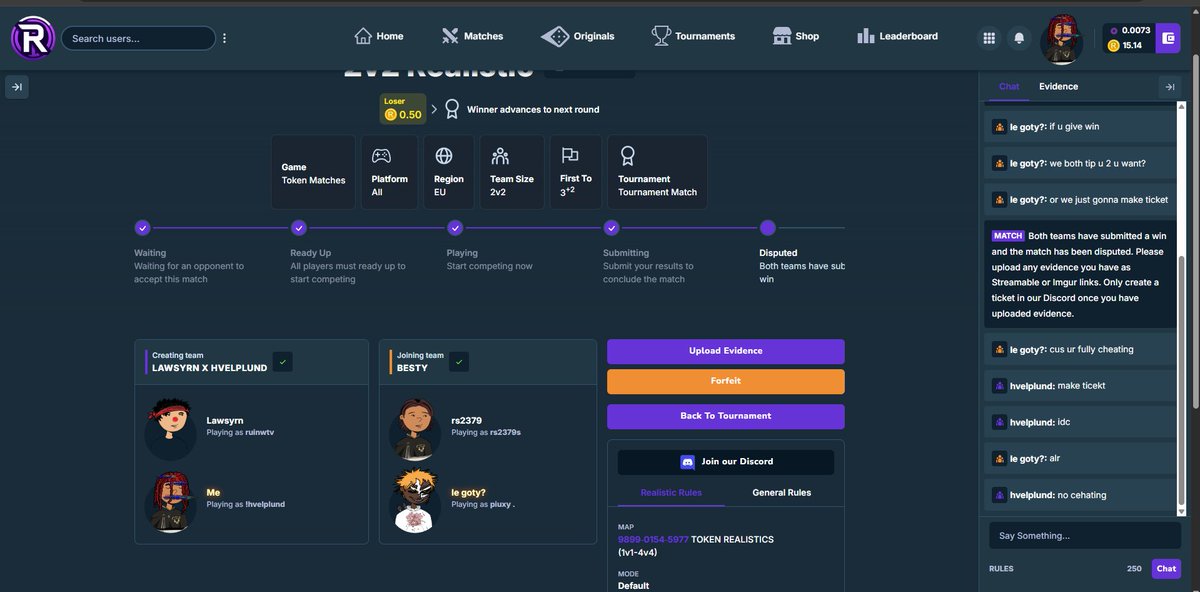Open le goty? player avatar
The image size is (1200, 592).
(415, 500)
